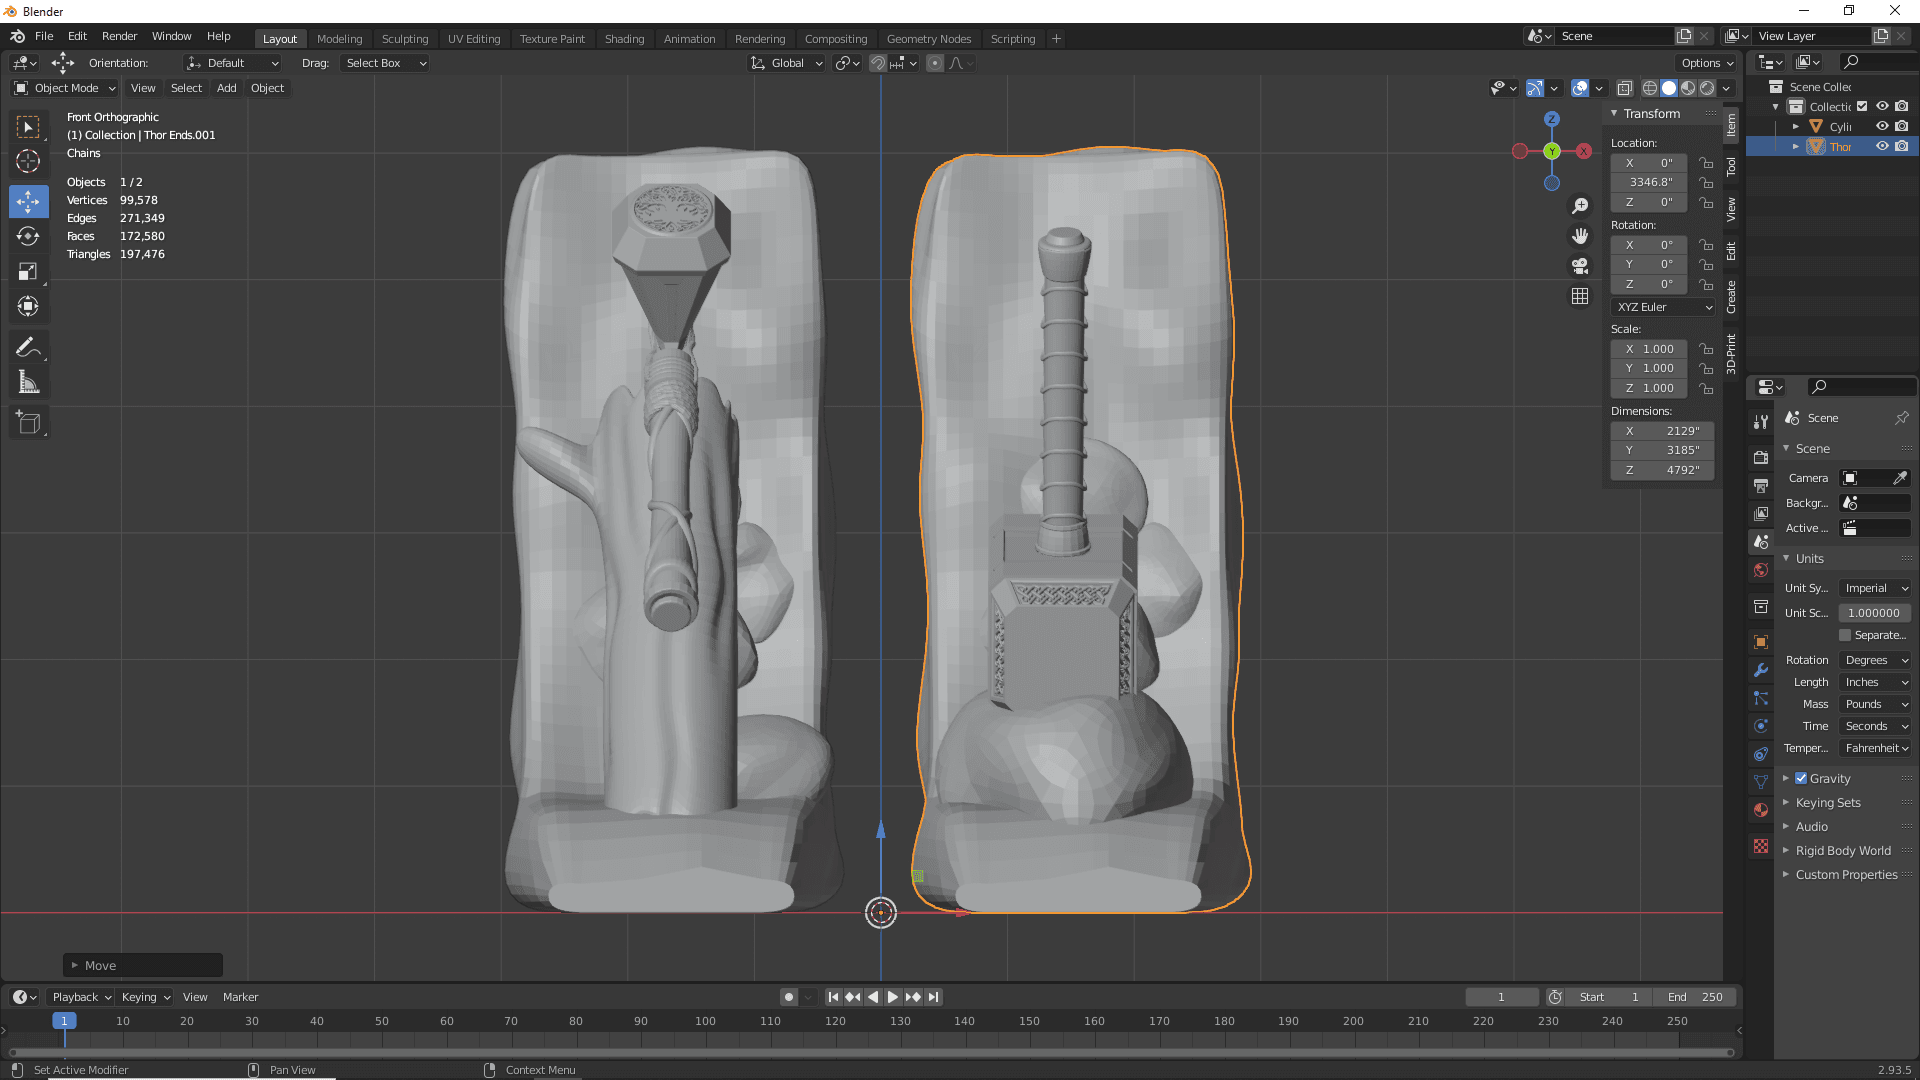Toggle Collection exclude checkbox

(1862, 106)
